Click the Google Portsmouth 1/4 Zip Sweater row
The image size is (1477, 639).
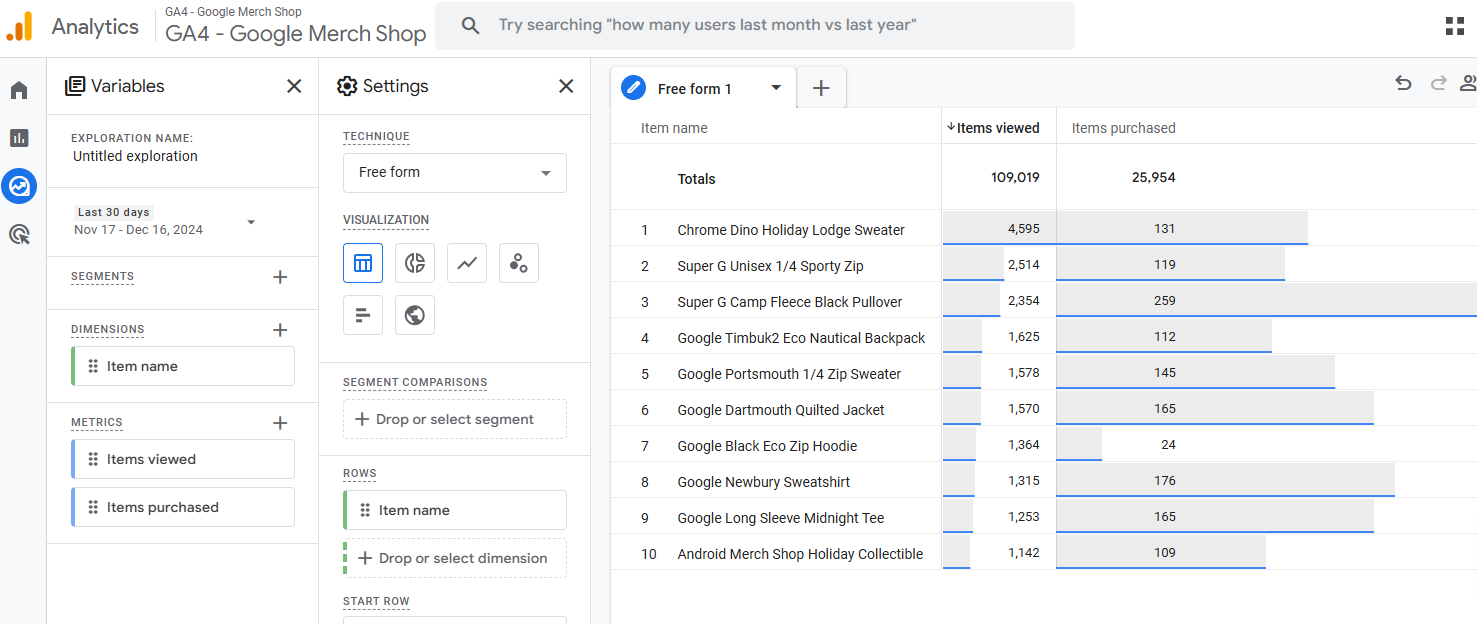tap(1044, 373)
